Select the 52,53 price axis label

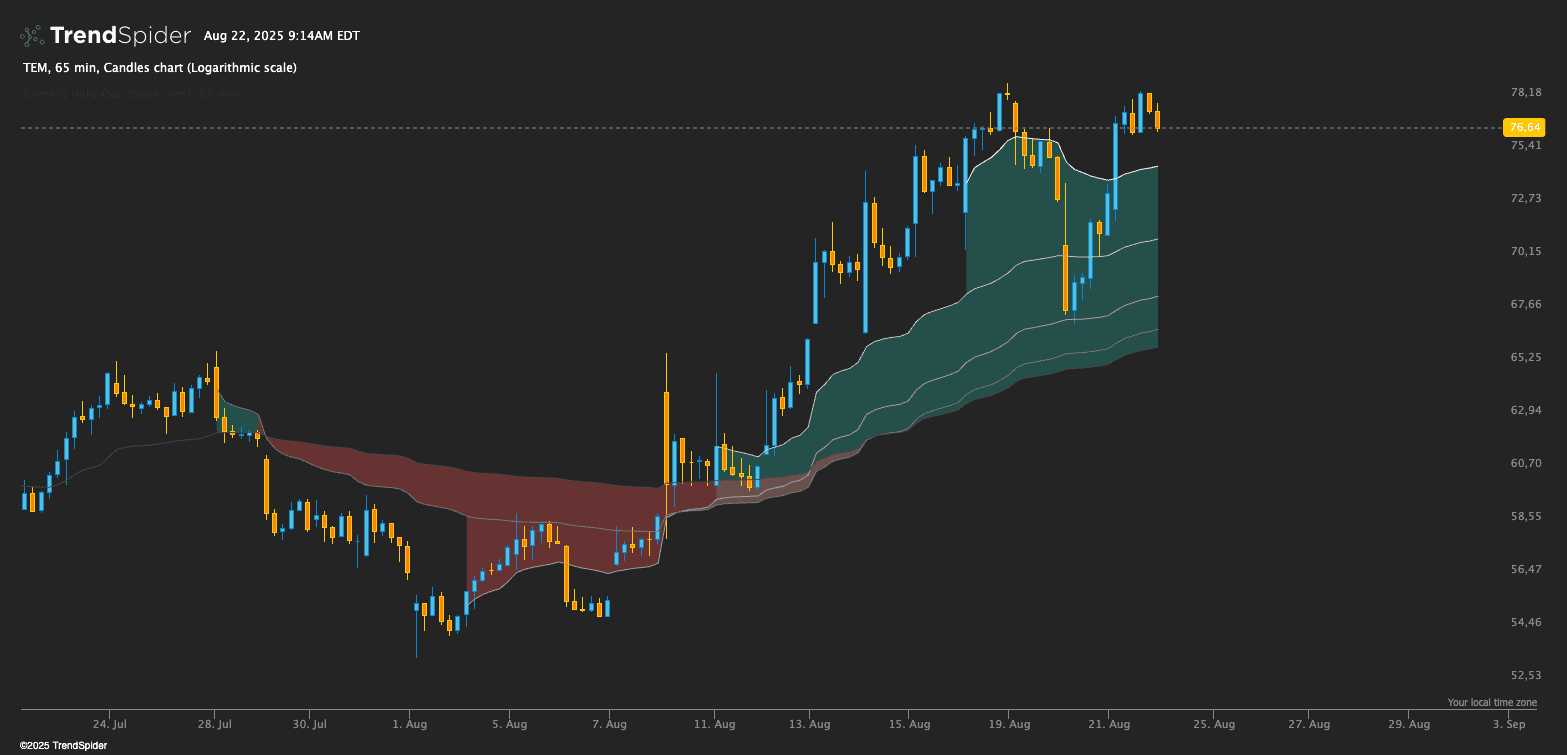[1525, 675]
